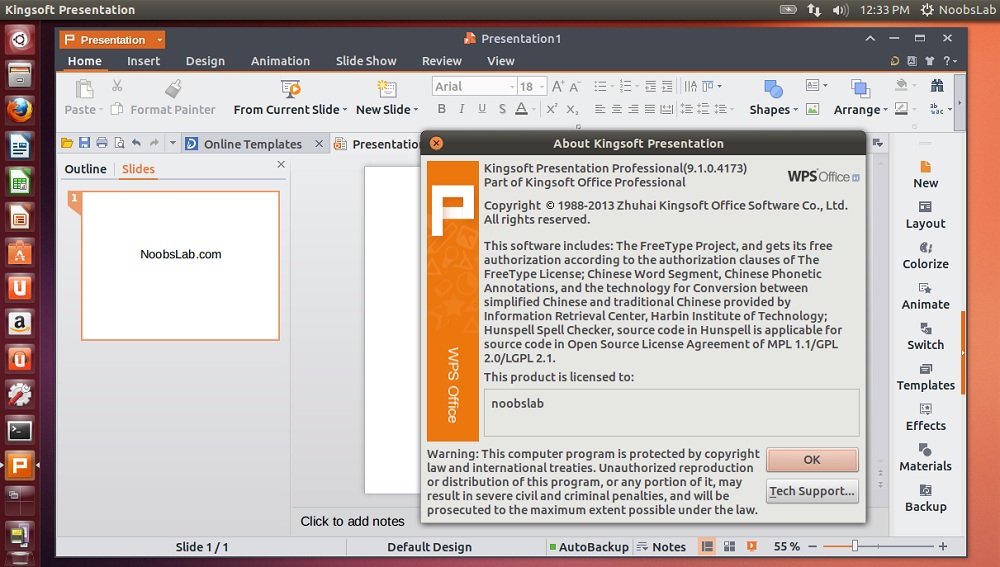1000x567 pixels.
Task: Expand the From Current Slide dropdown arrow
Action: pos(344,110)
